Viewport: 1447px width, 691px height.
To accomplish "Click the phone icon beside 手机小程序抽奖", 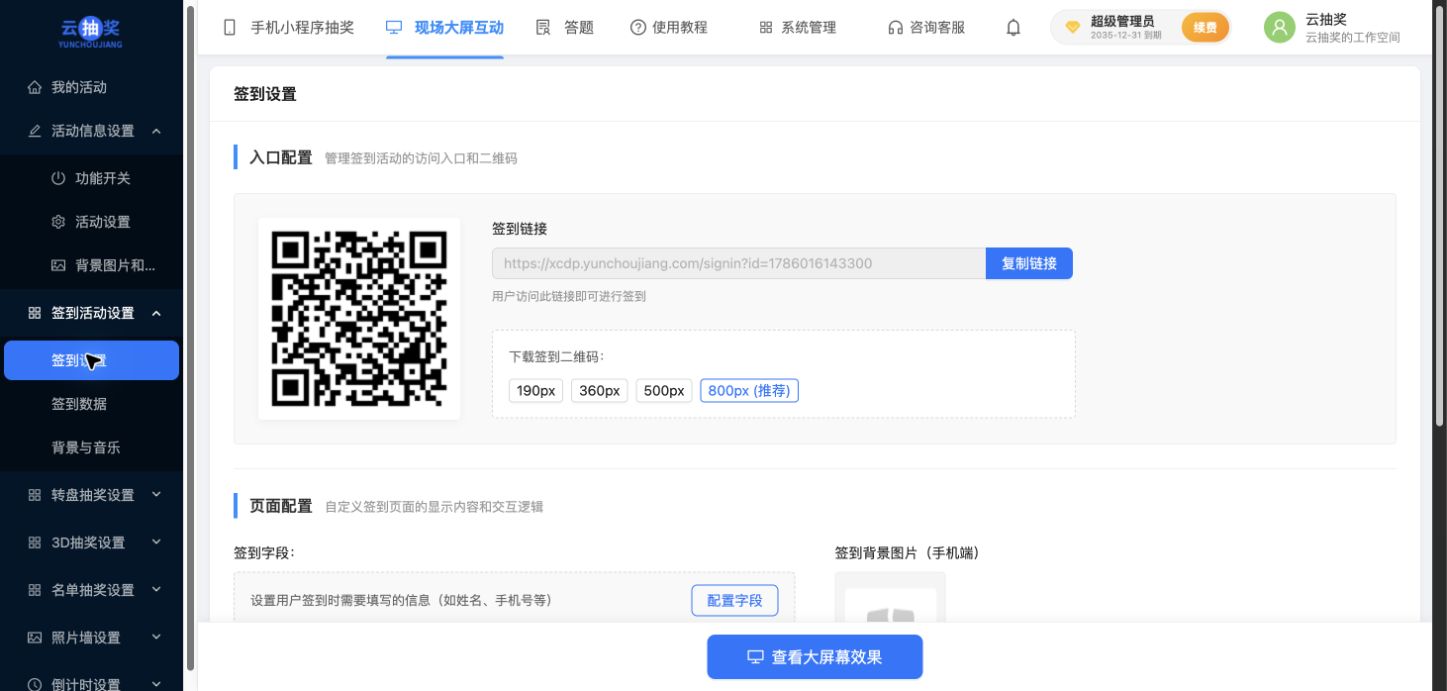I will point(230,28).
